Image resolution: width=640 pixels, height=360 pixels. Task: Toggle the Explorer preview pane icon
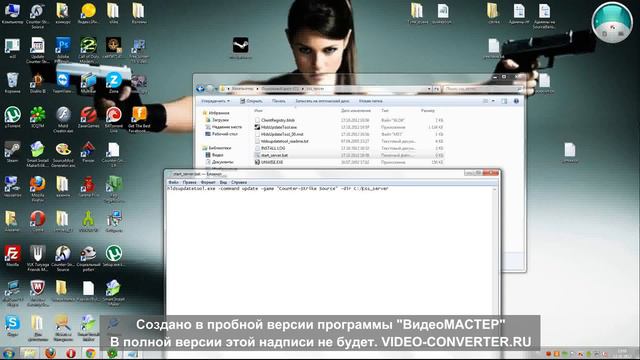tap(504, 101)
